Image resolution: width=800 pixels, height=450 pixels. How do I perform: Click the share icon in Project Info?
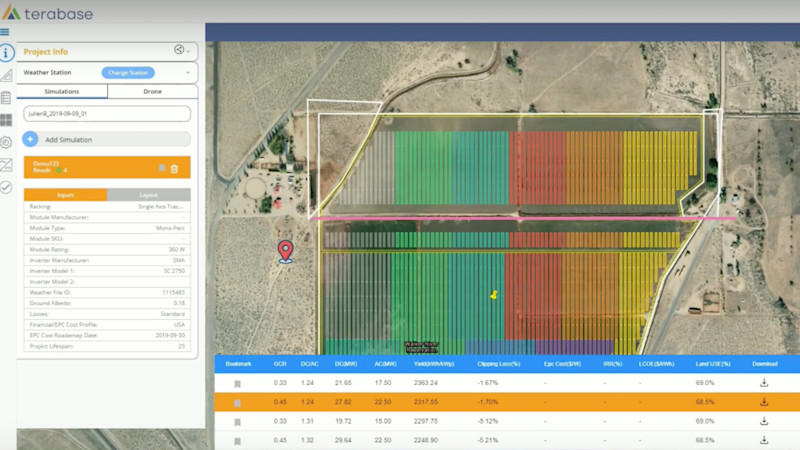(179, 49)
